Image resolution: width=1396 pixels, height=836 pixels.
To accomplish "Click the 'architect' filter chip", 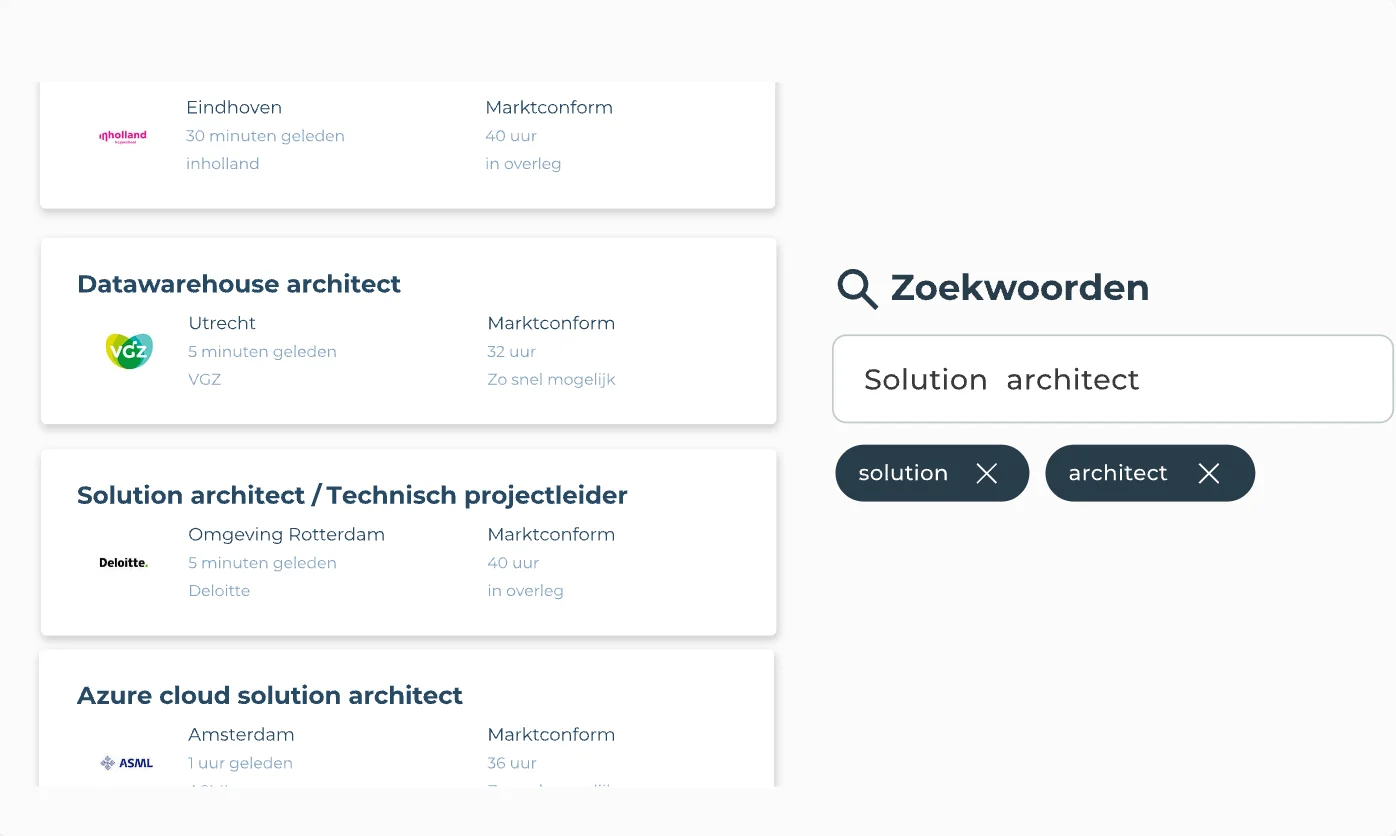I will click(x=1117, y=473).
